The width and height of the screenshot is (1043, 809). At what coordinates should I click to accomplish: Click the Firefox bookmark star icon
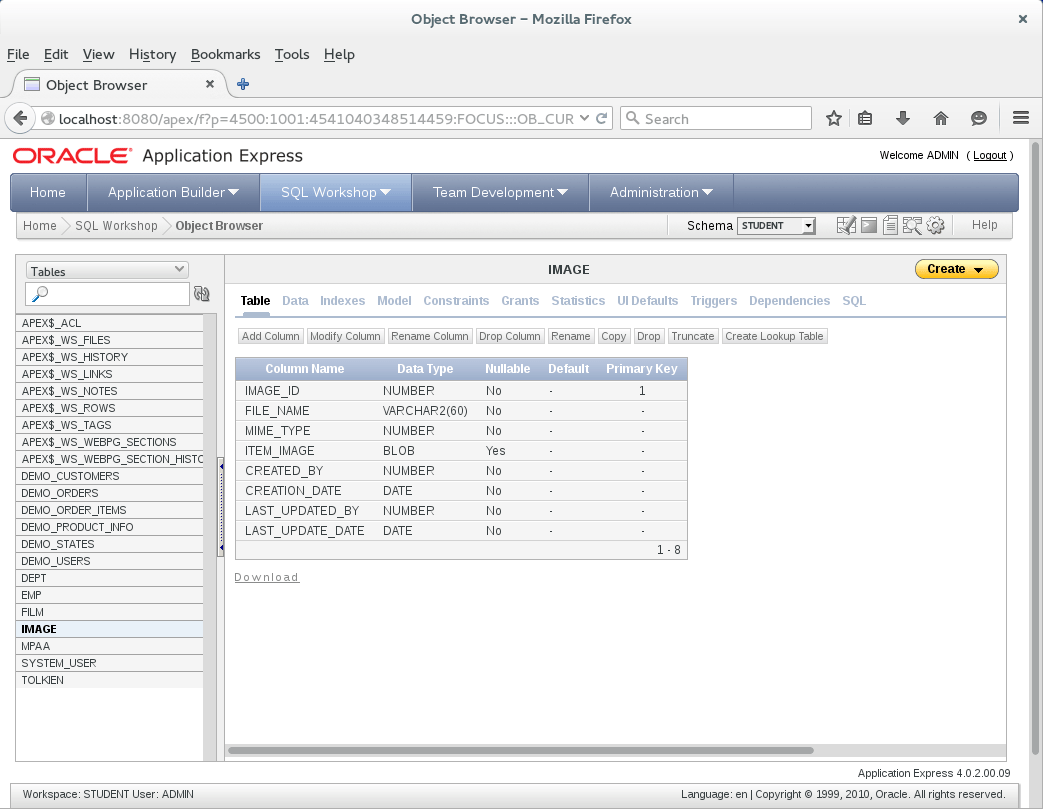pyautogui.click(x=833, y=118)
